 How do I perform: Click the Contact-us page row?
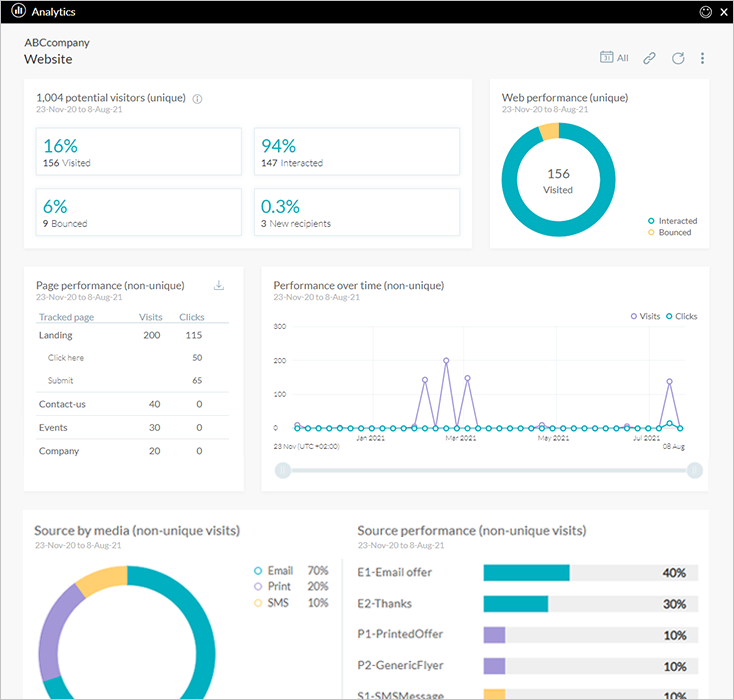132,404
